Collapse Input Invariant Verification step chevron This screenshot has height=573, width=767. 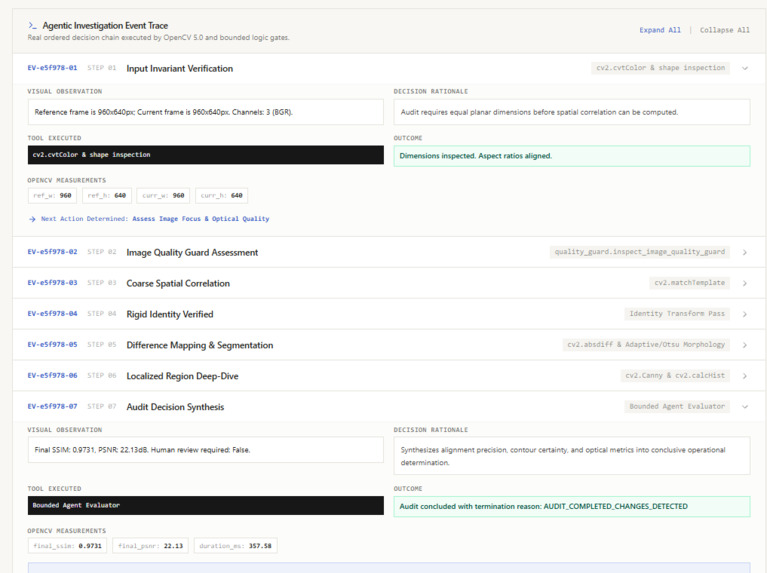coord(744,69)
